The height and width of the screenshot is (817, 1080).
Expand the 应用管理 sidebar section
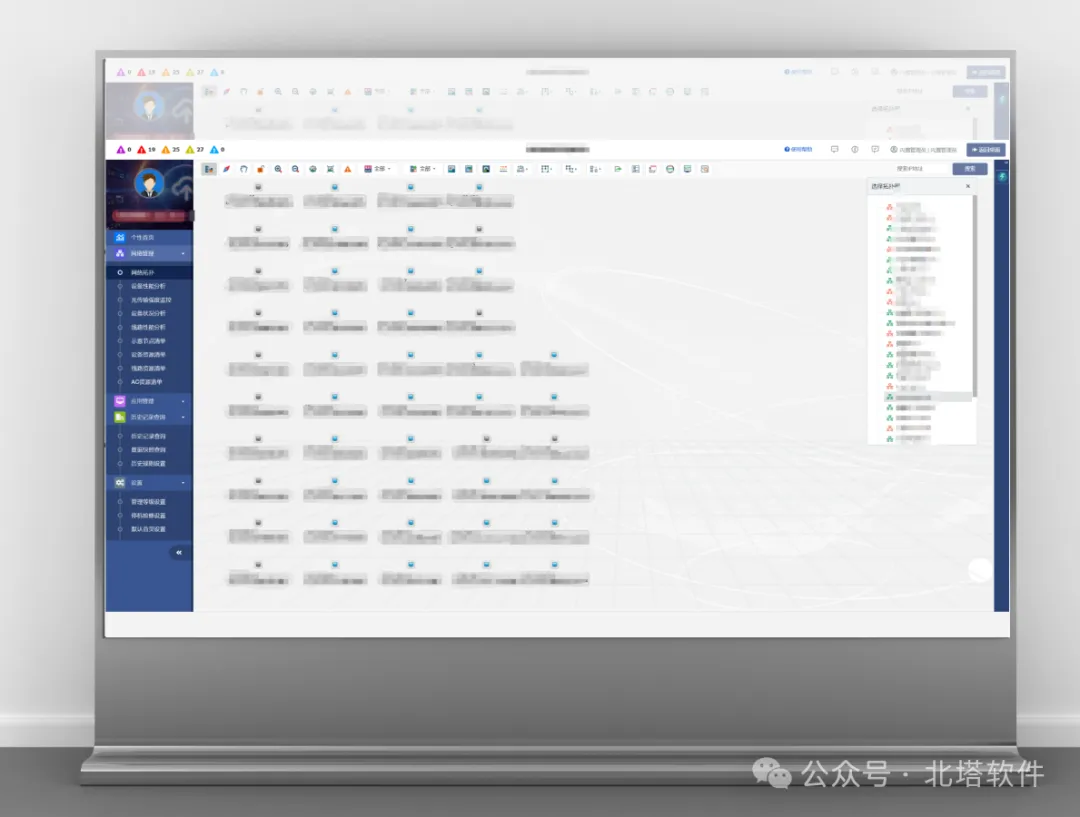click(x=149, y=401)
